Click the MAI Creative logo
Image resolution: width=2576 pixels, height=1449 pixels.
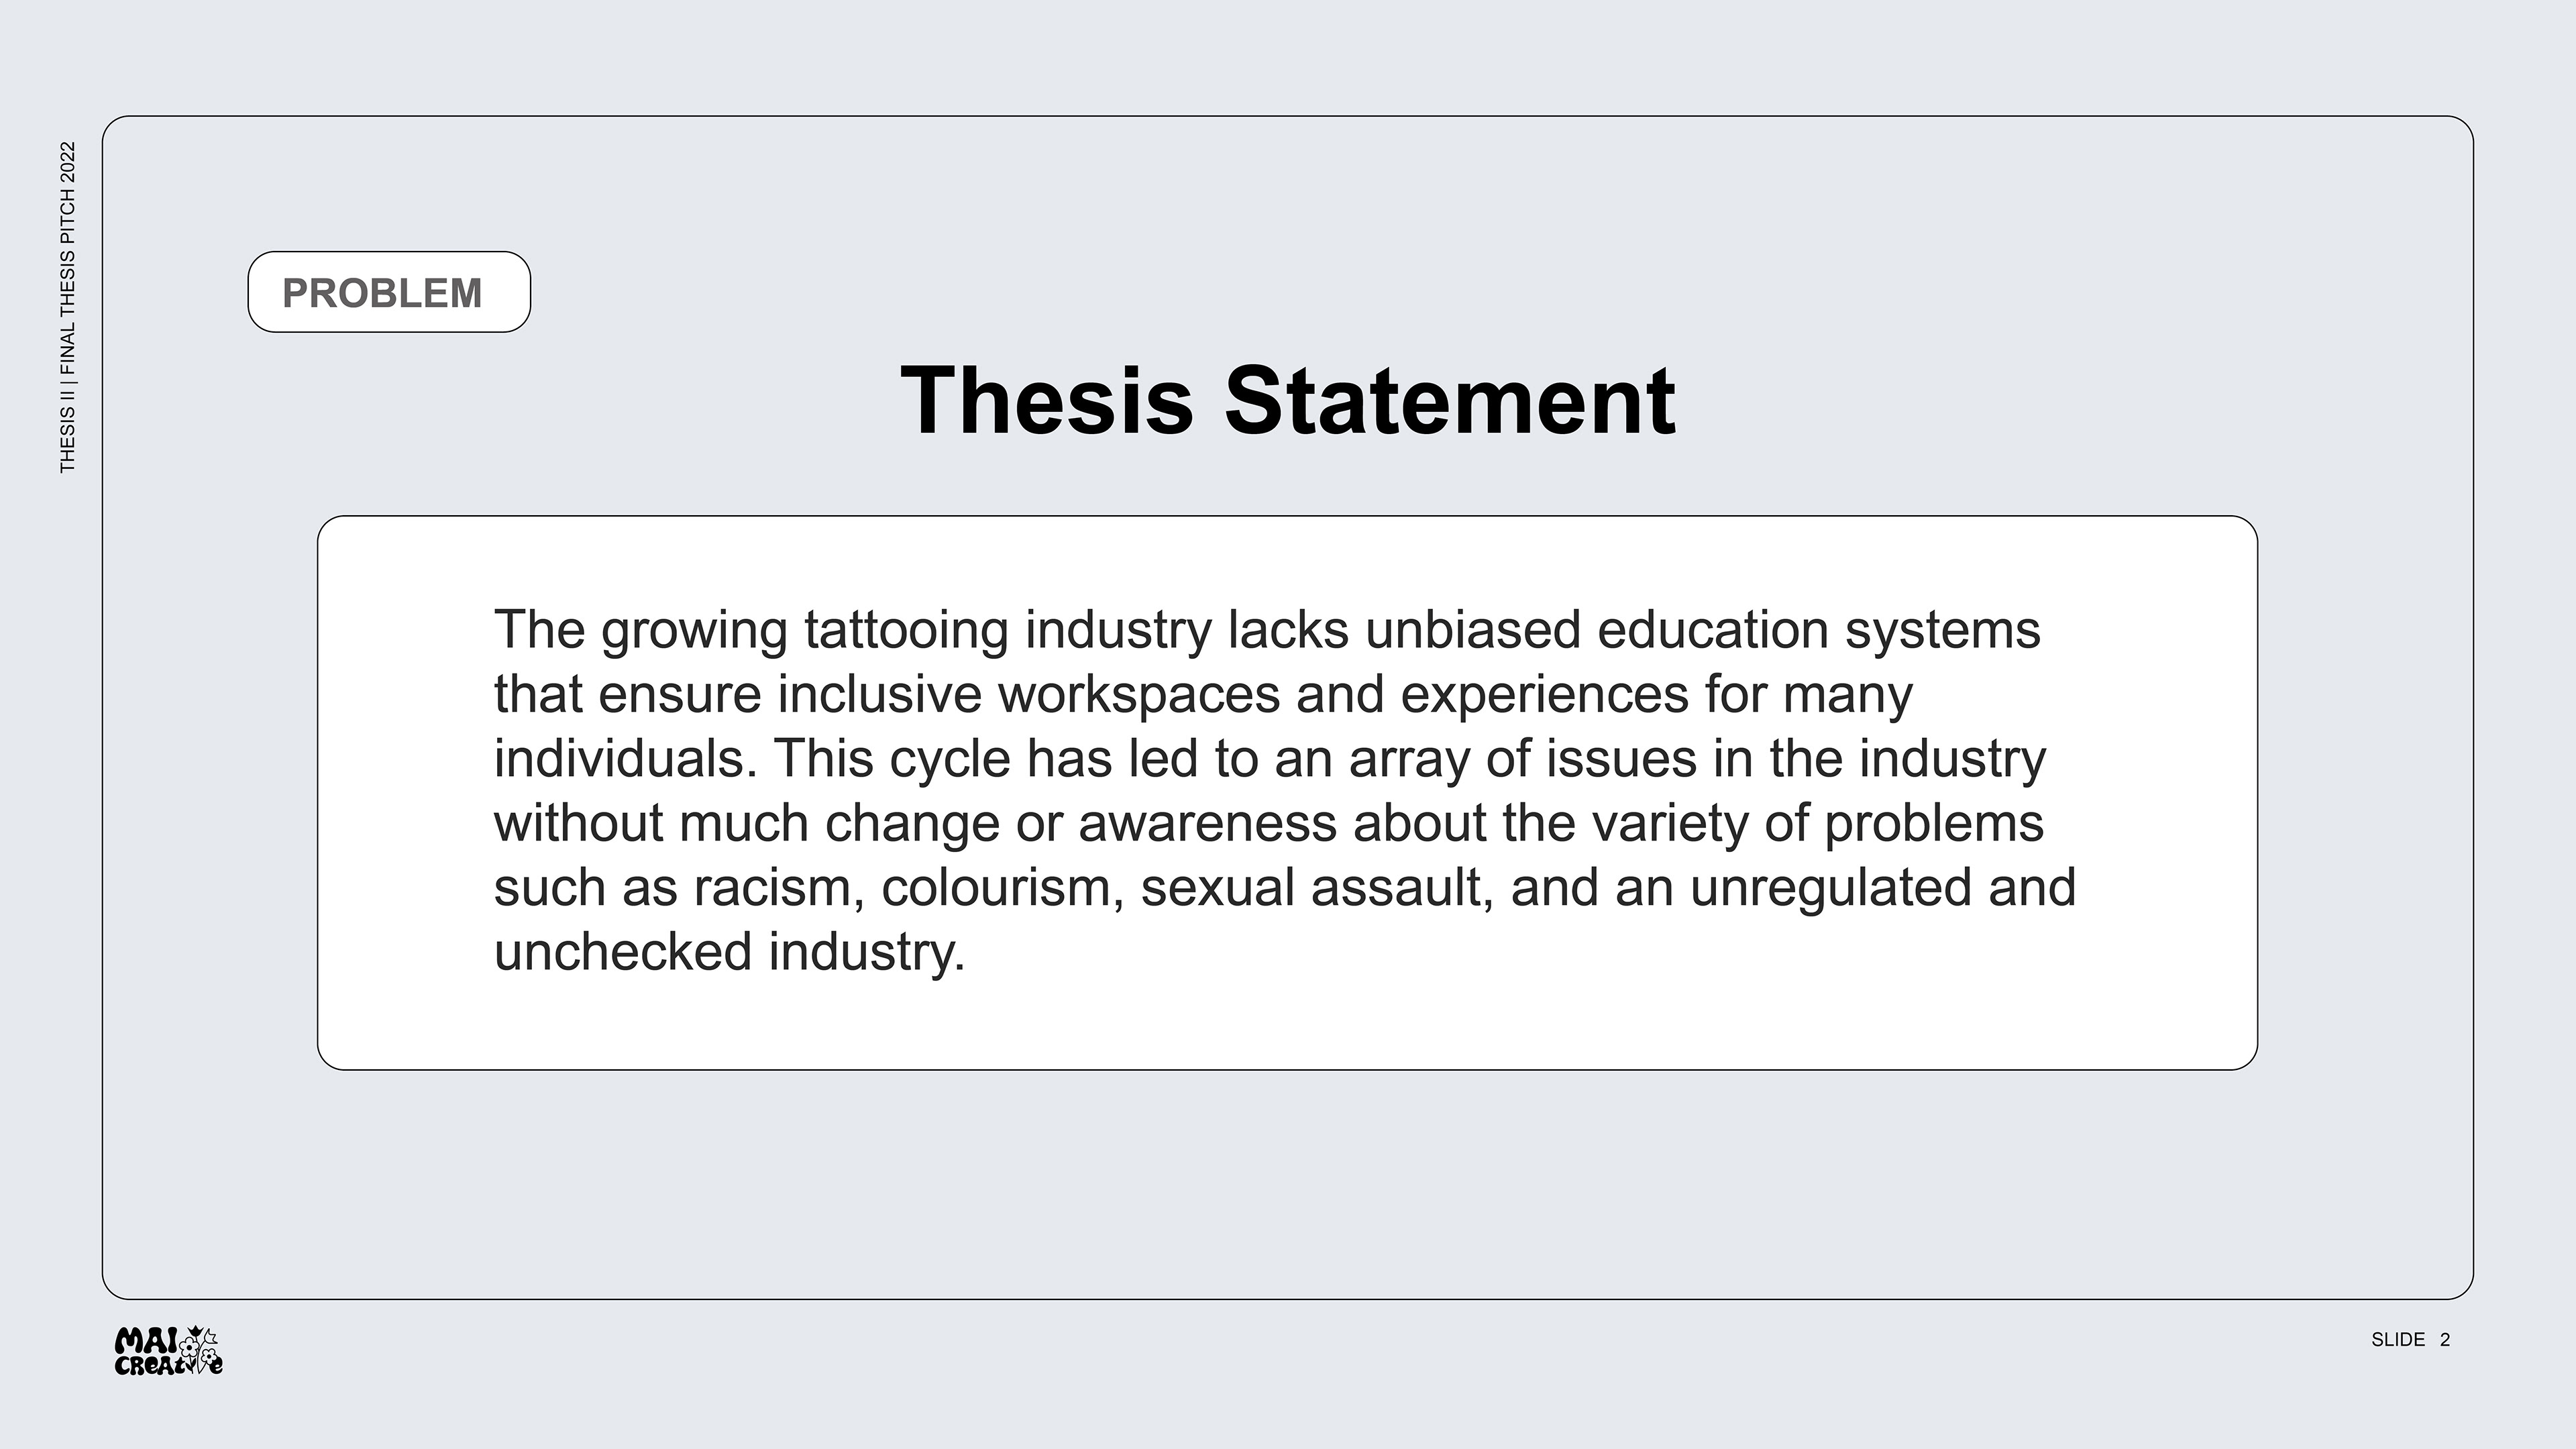169,1351
